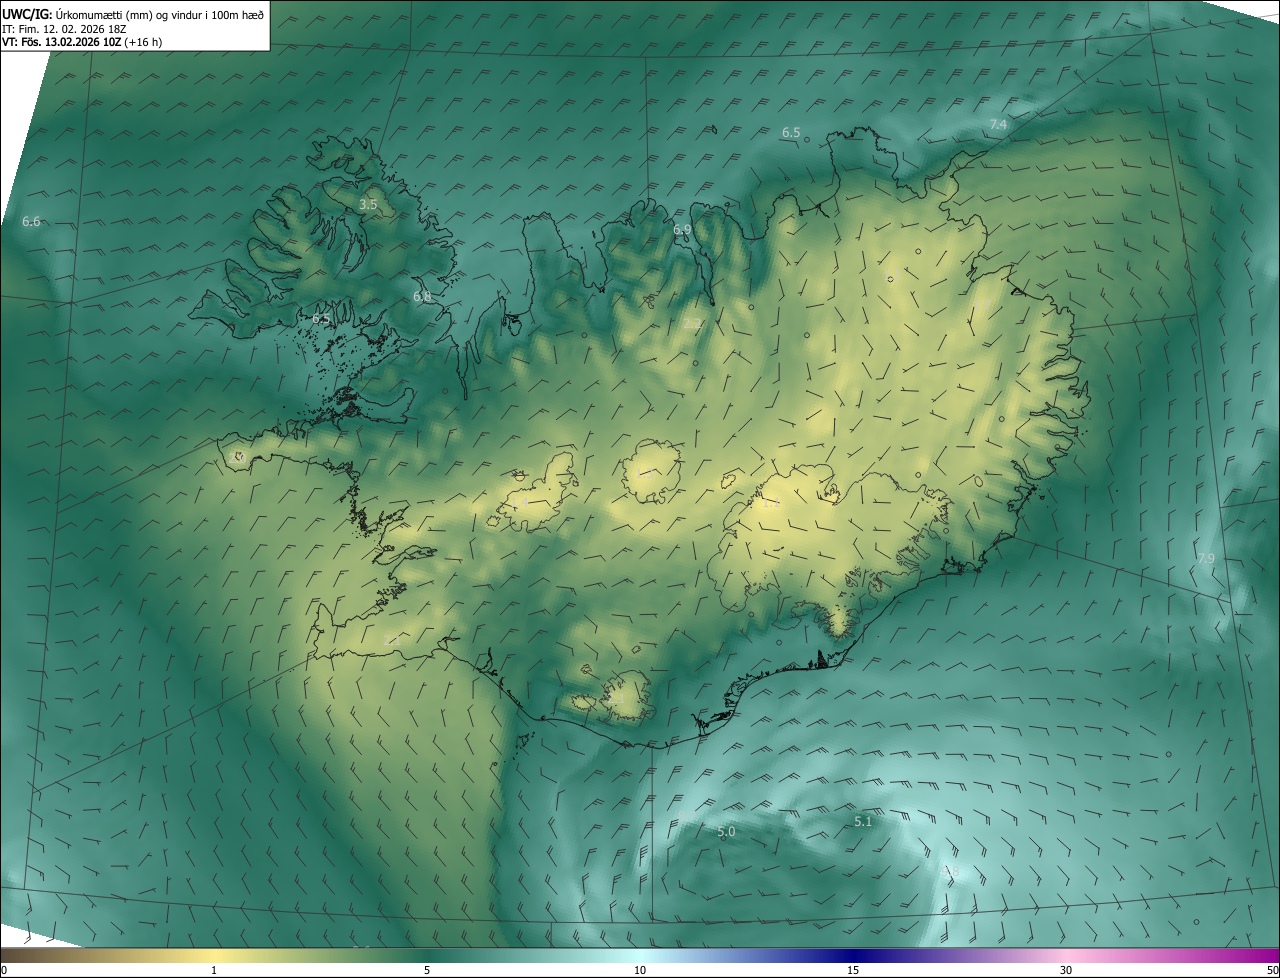Screen dimensions: 1280x978
Task: Click the 5.0 value label
Action: tap(726, 831)
